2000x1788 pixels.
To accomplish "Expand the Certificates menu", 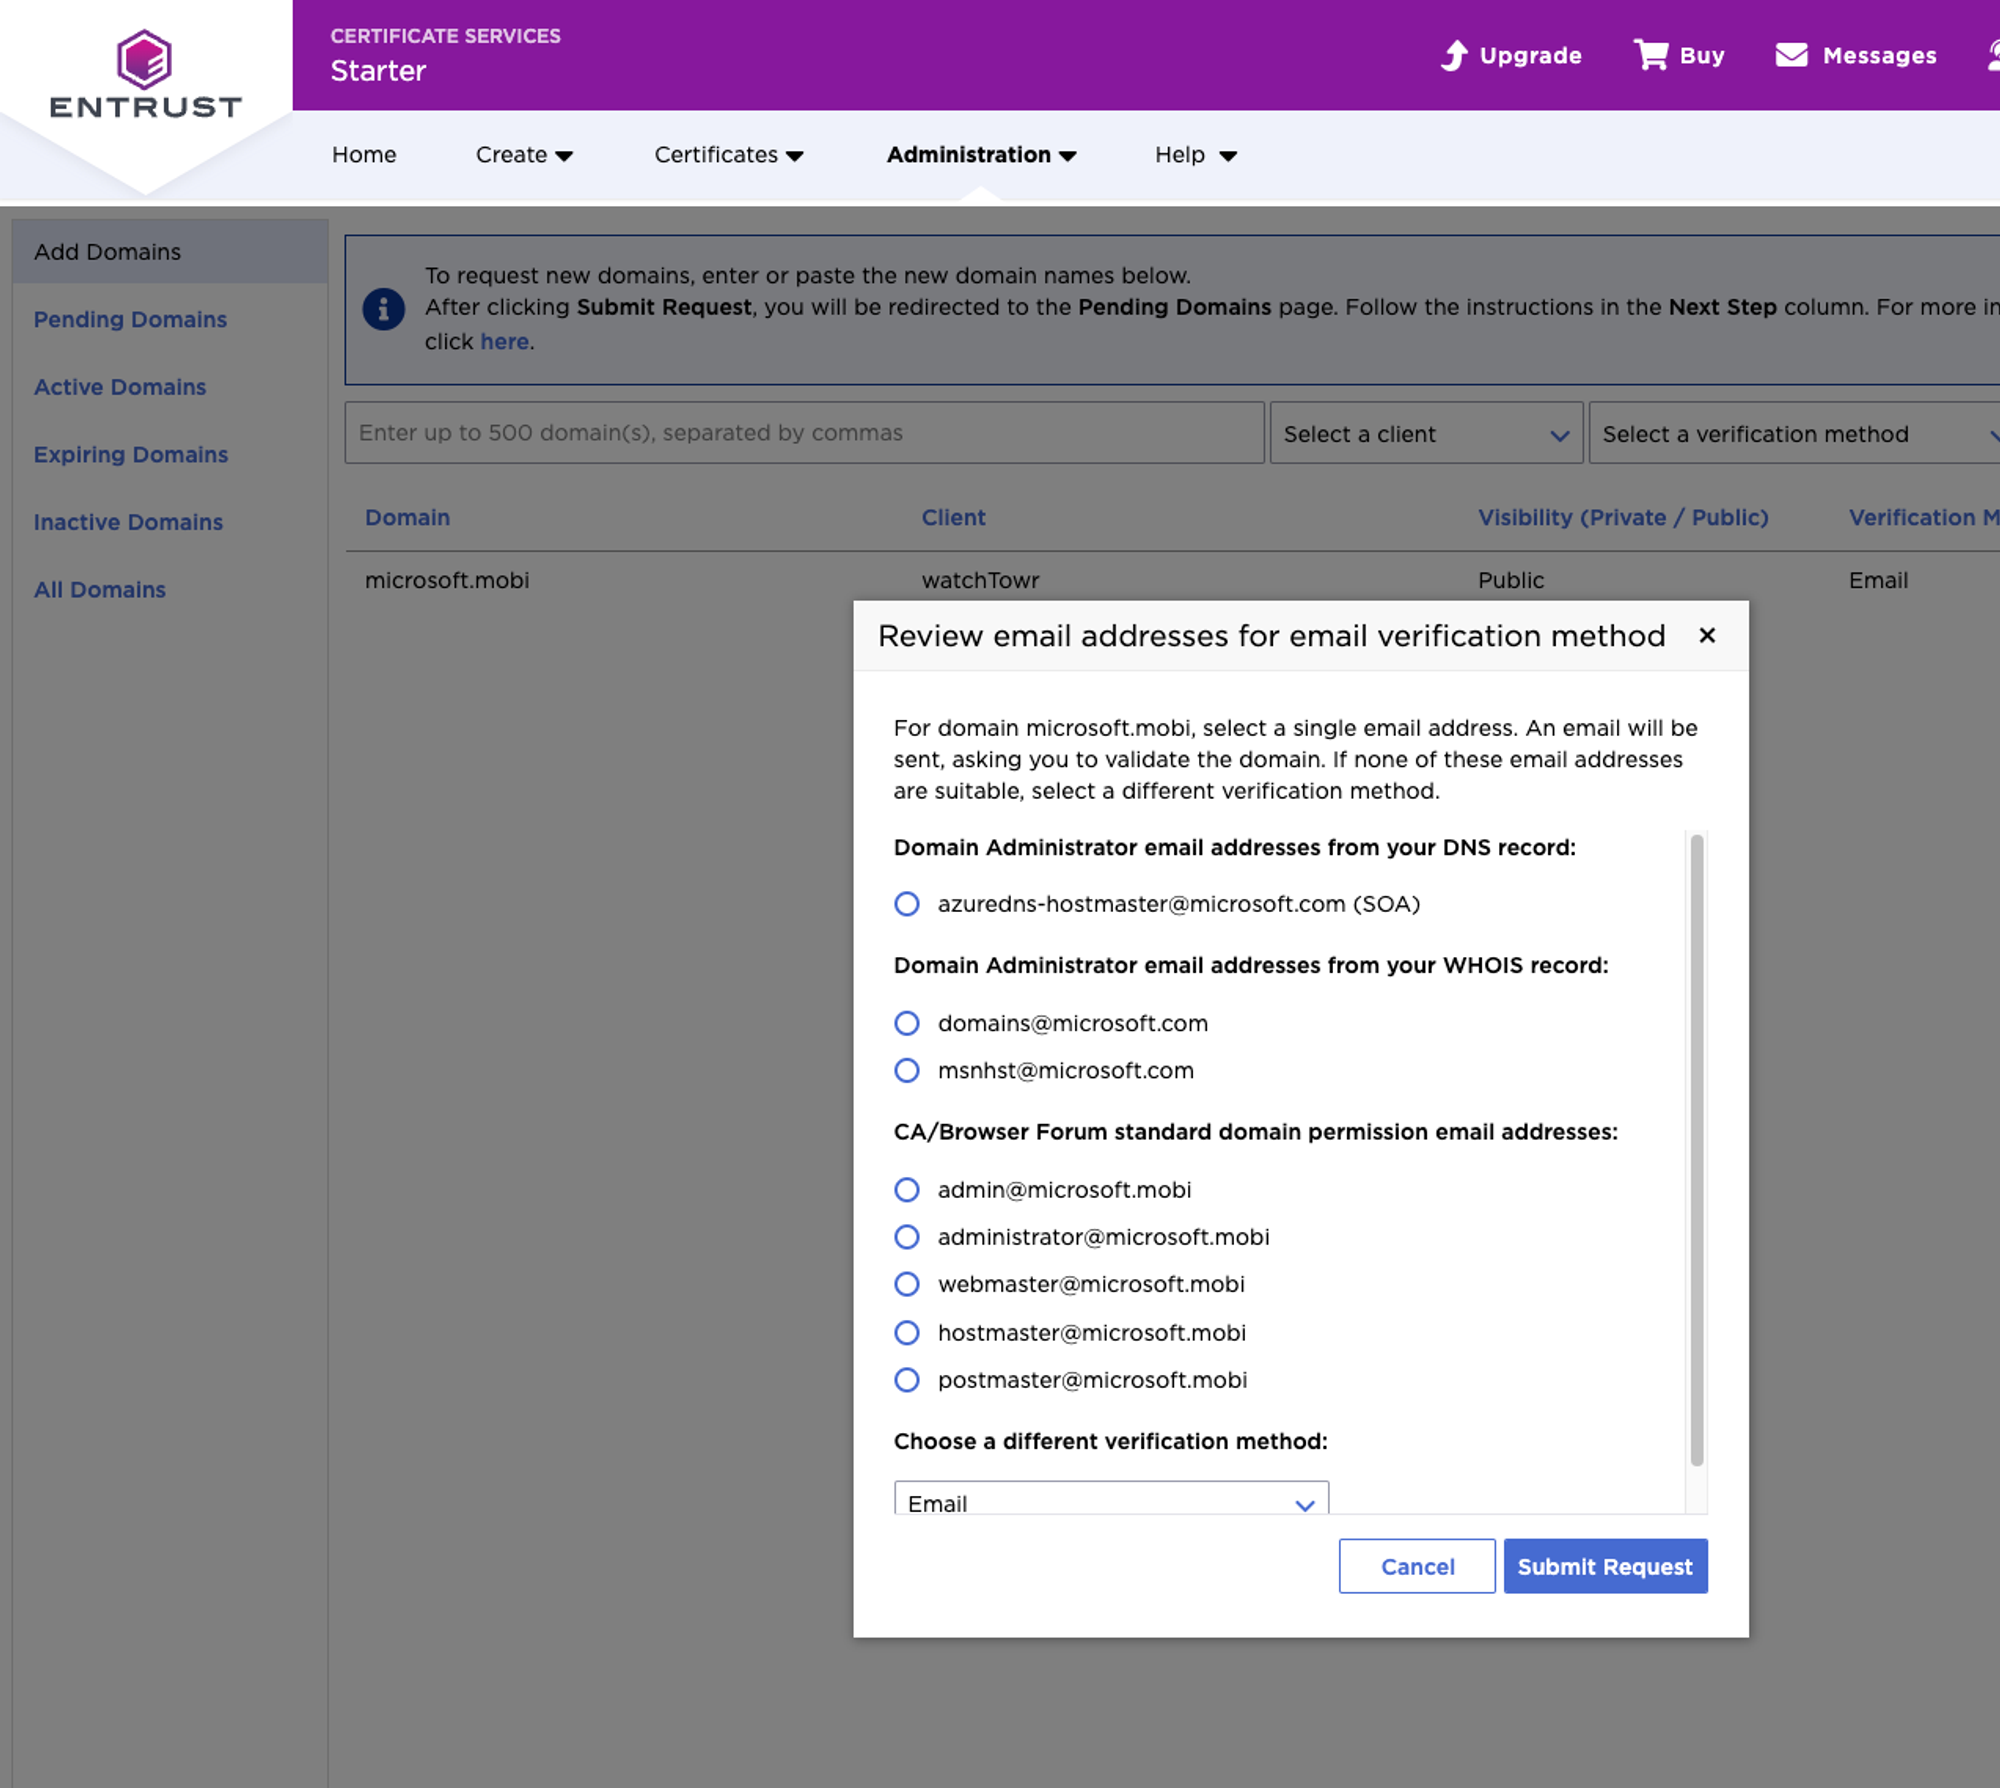I will click(728, 155).
